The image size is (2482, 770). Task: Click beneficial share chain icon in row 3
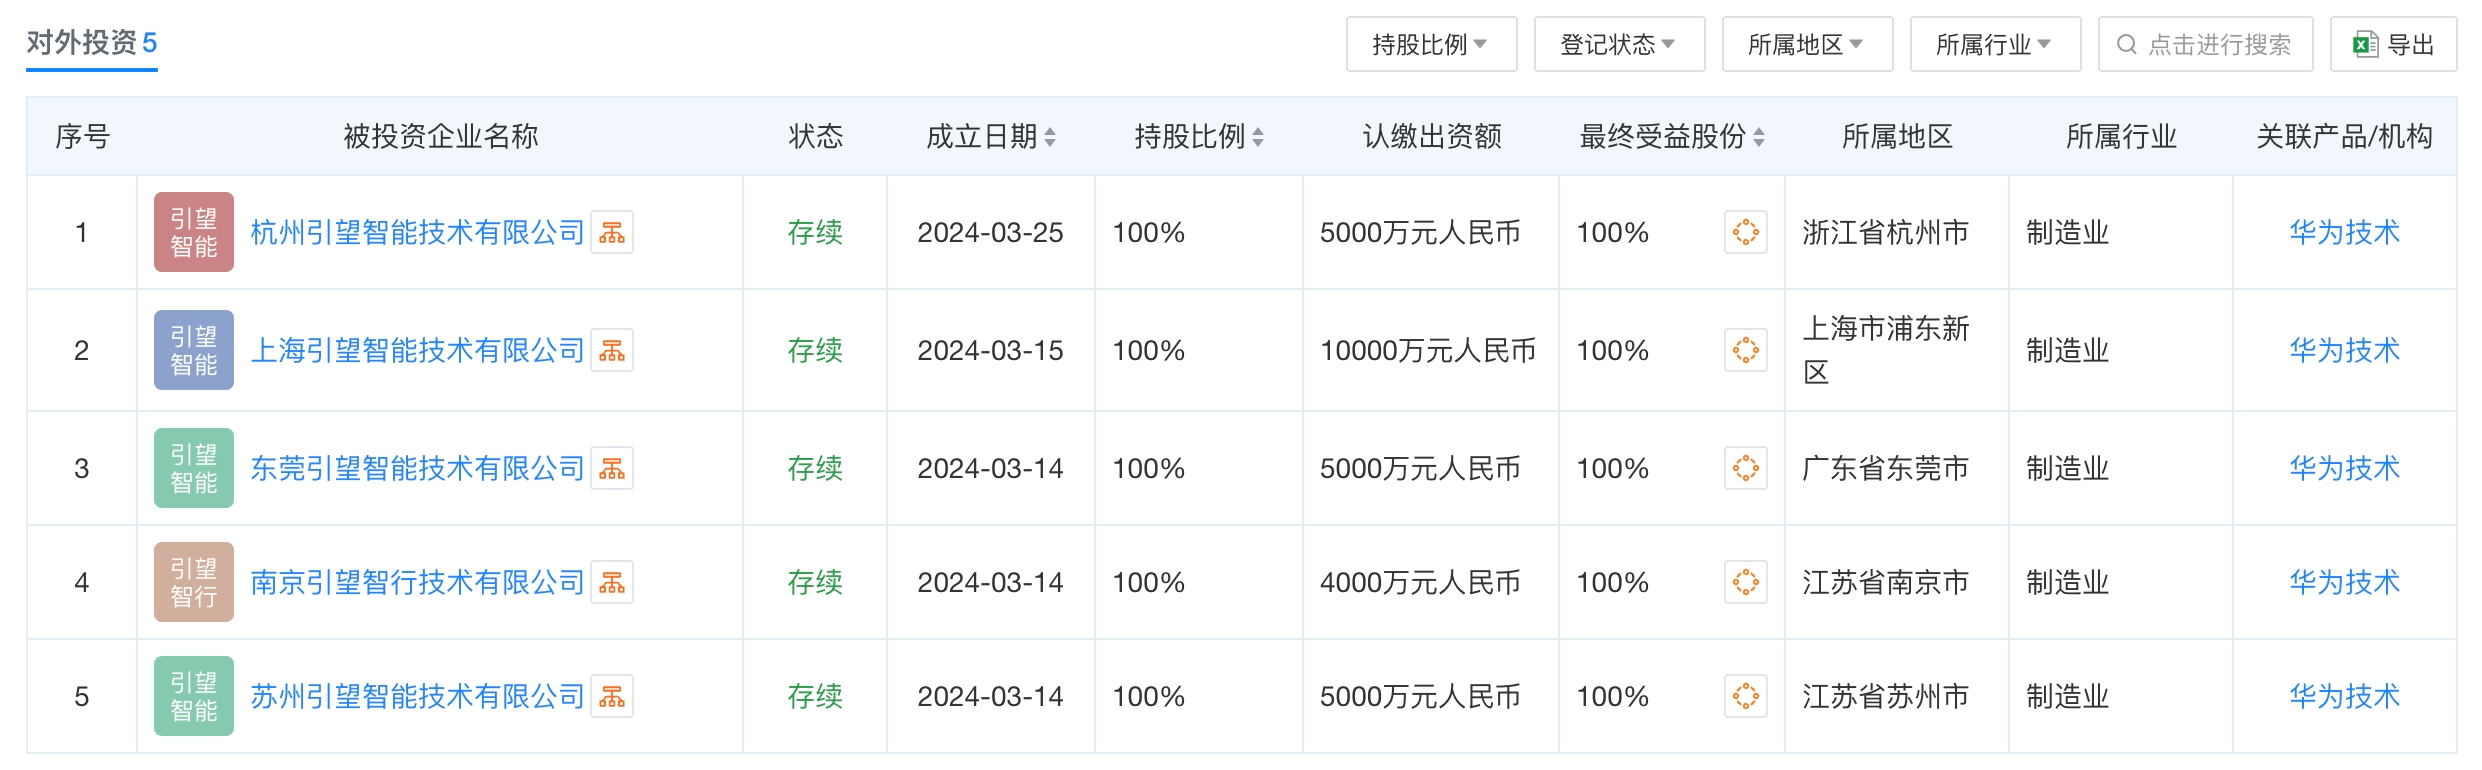point(1745,469)
